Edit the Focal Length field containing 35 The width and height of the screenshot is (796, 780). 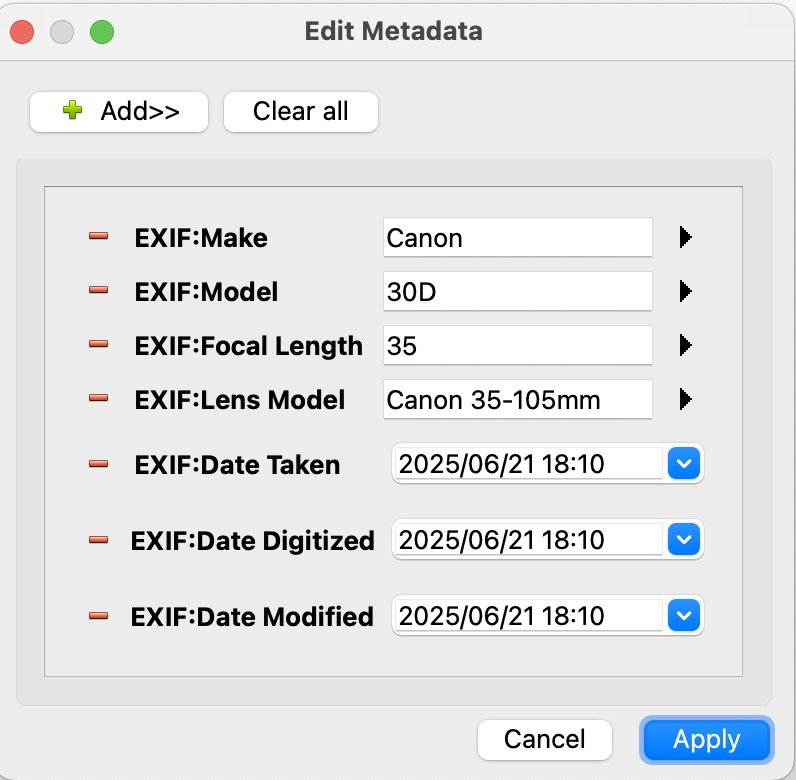tap(517, 345)
